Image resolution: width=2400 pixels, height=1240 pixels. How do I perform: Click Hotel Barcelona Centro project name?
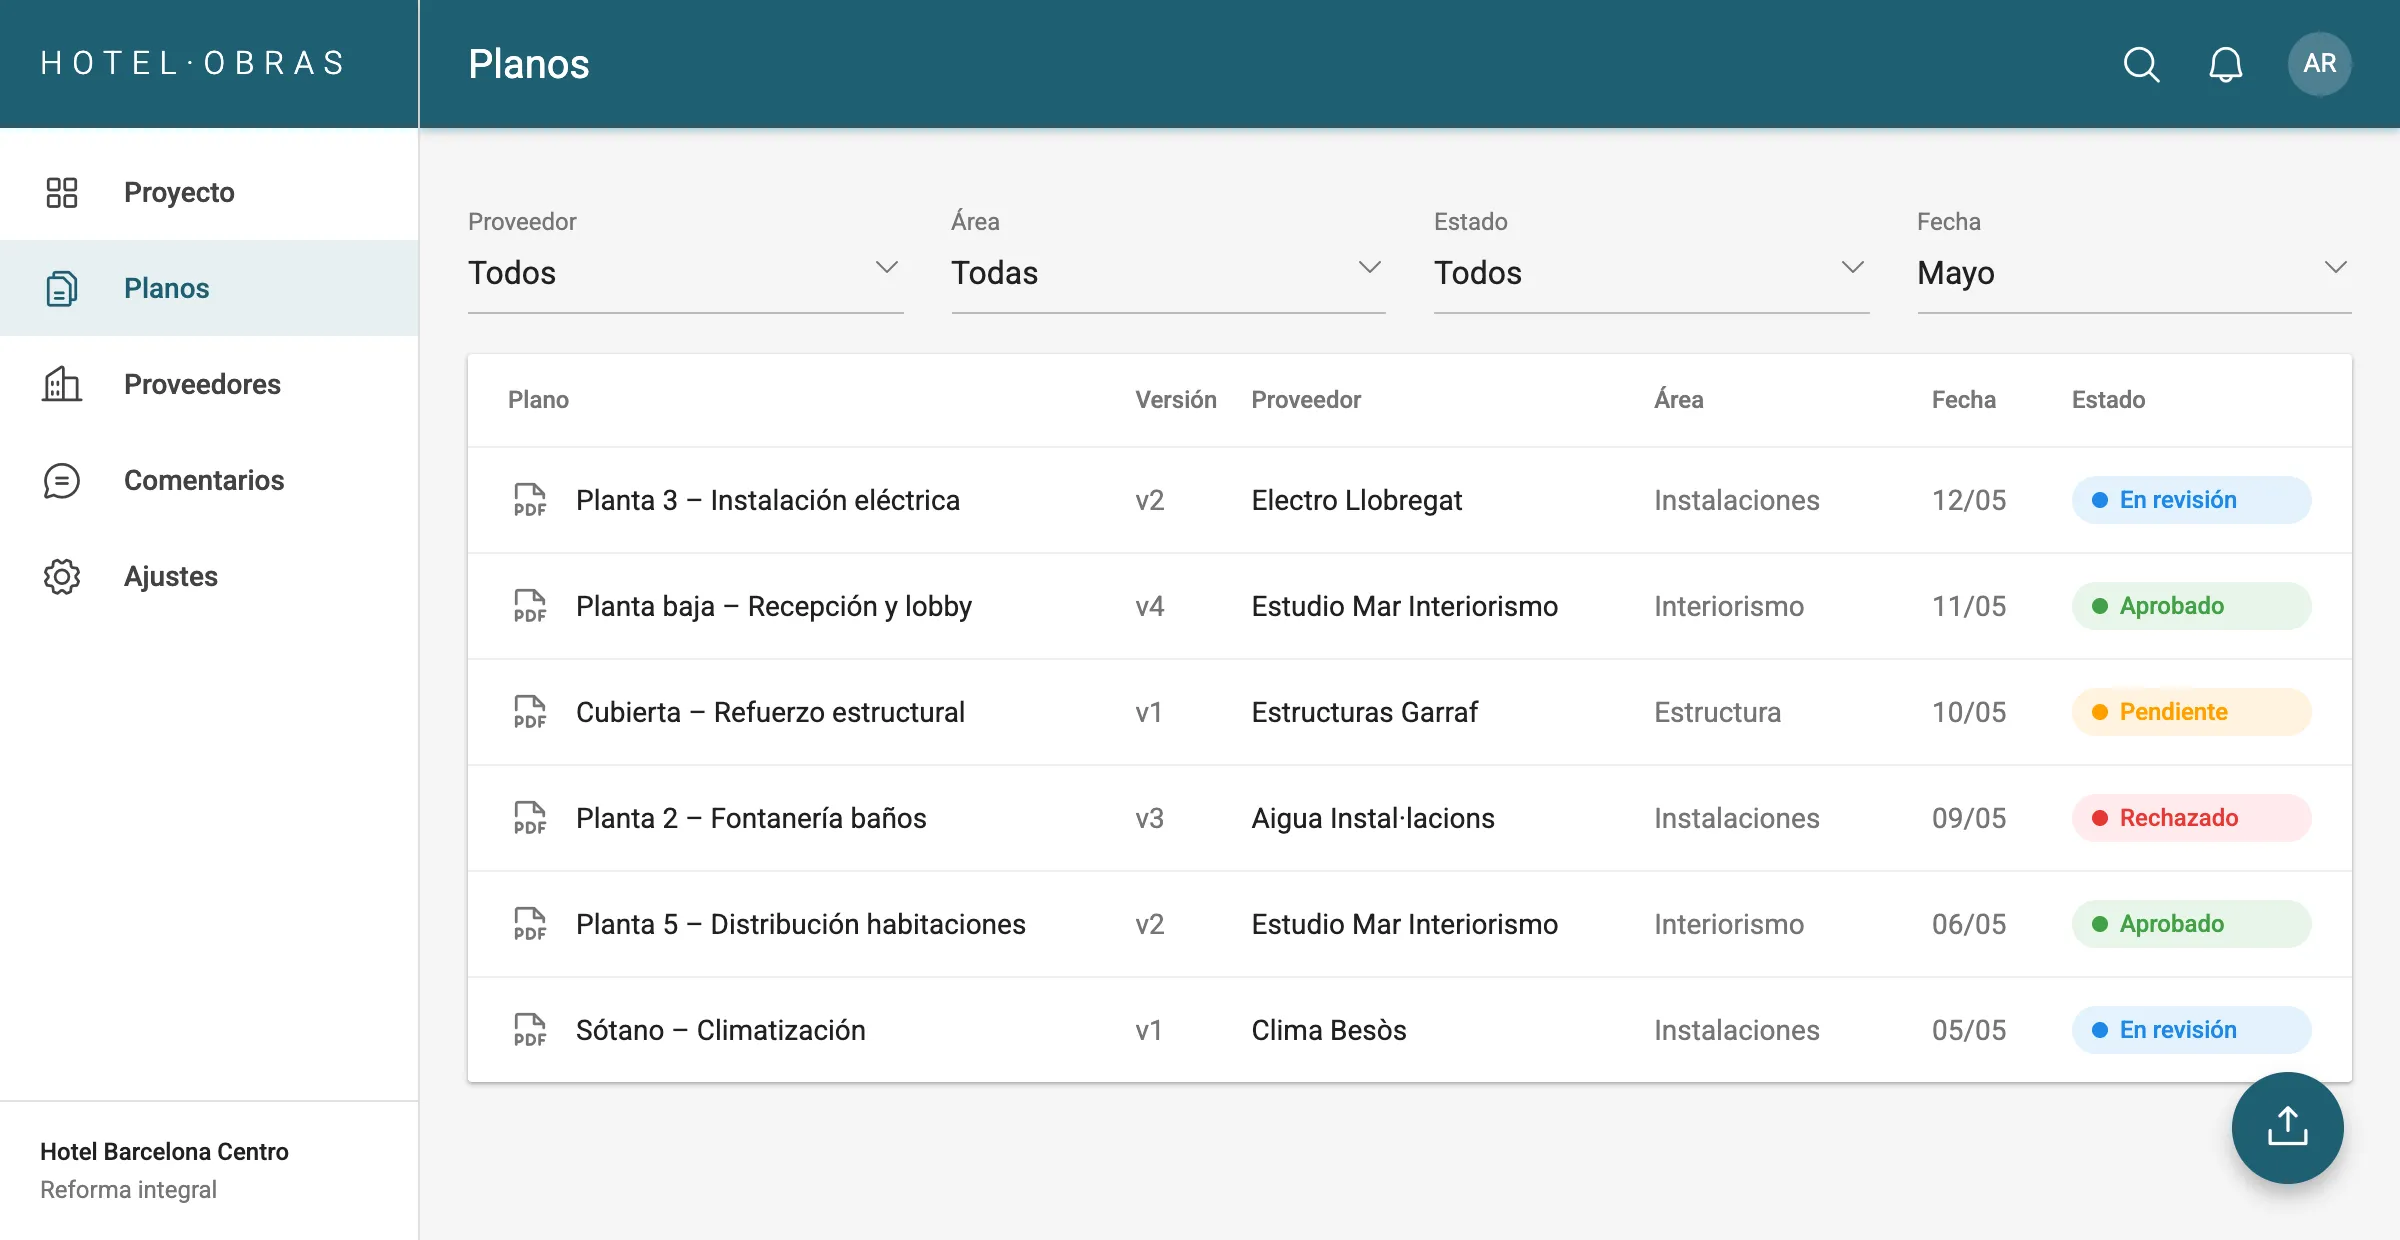coord(164,1152)
